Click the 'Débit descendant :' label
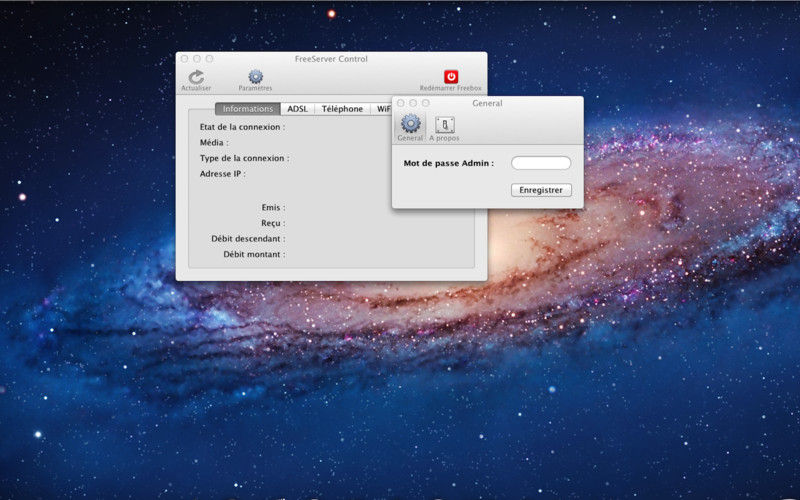 248,238
